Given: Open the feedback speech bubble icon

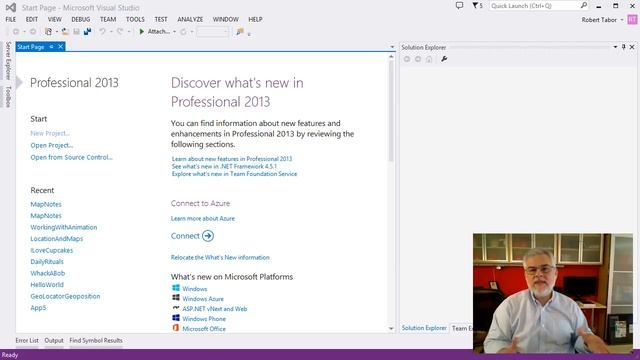Looking at the screenshot, I should click(460, 6).
